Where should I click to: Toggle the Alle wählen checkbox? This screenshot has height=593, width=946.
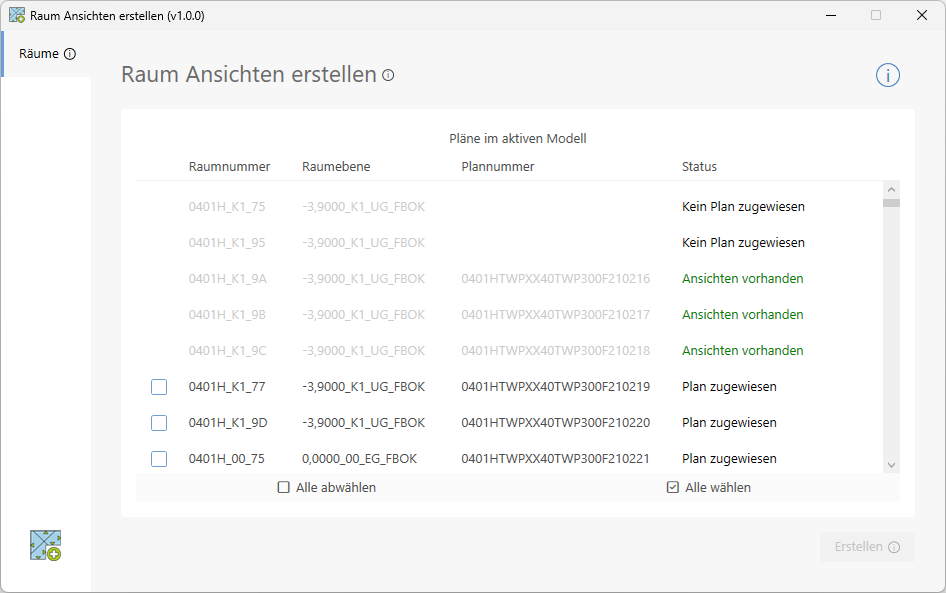(673, 488)
